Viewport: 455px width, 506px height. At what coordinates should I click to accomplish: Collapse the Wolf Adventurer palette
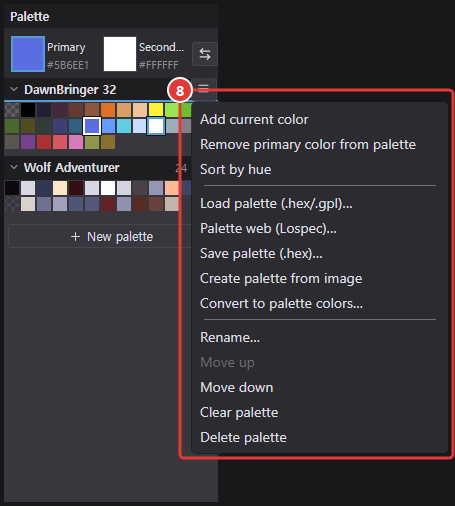tap(14, 167)
